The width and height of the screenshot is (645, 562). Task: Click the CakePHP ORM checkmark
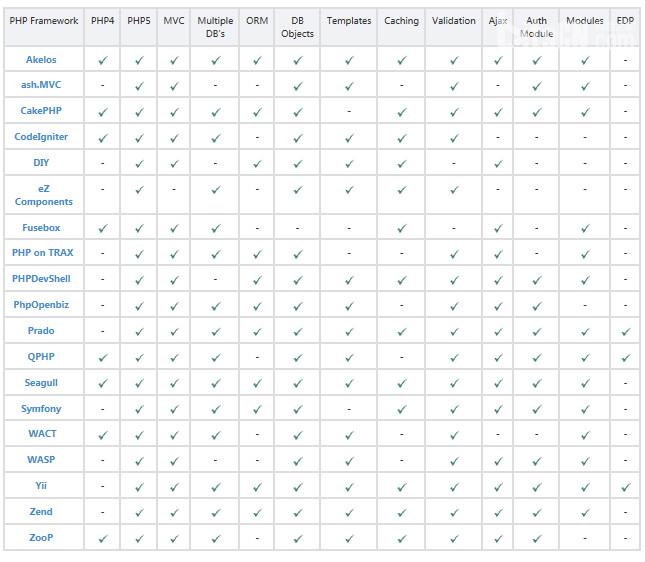click(257, 112)
